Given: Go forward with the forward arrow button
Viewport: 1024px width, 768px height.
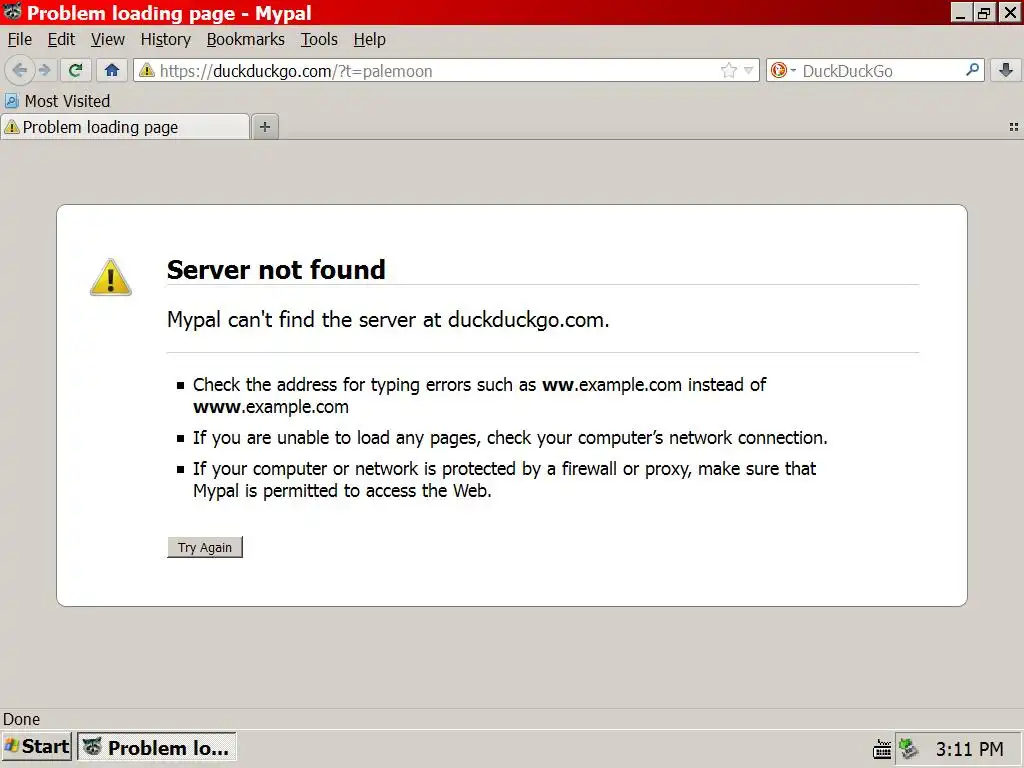Looking at the screenshot, I should point(44,70).
